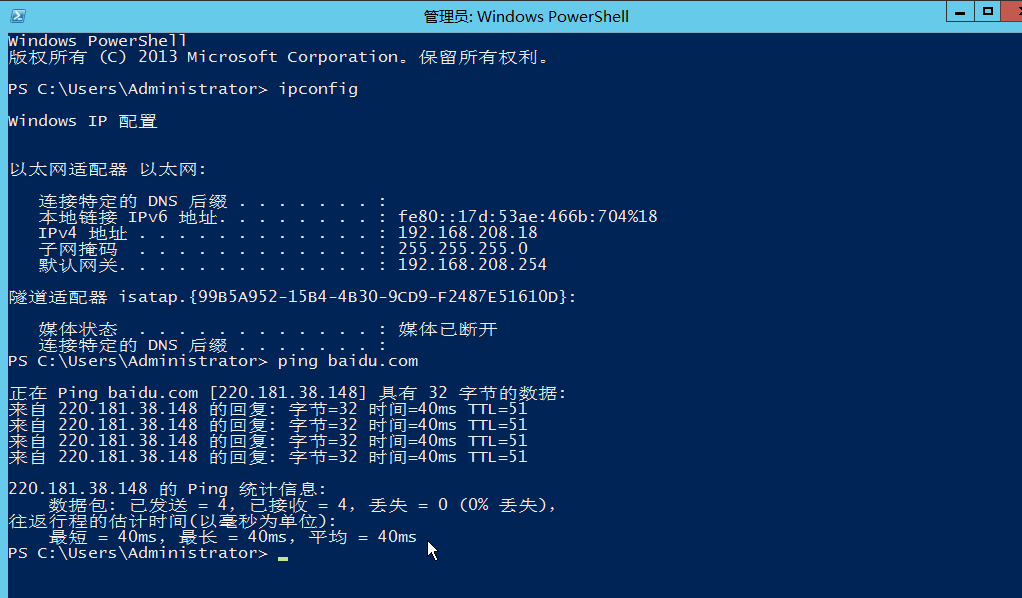The width and height of the screenshot is (1022, 598).
Task: Maximize the PowerShell window
Action: [987, 11]
